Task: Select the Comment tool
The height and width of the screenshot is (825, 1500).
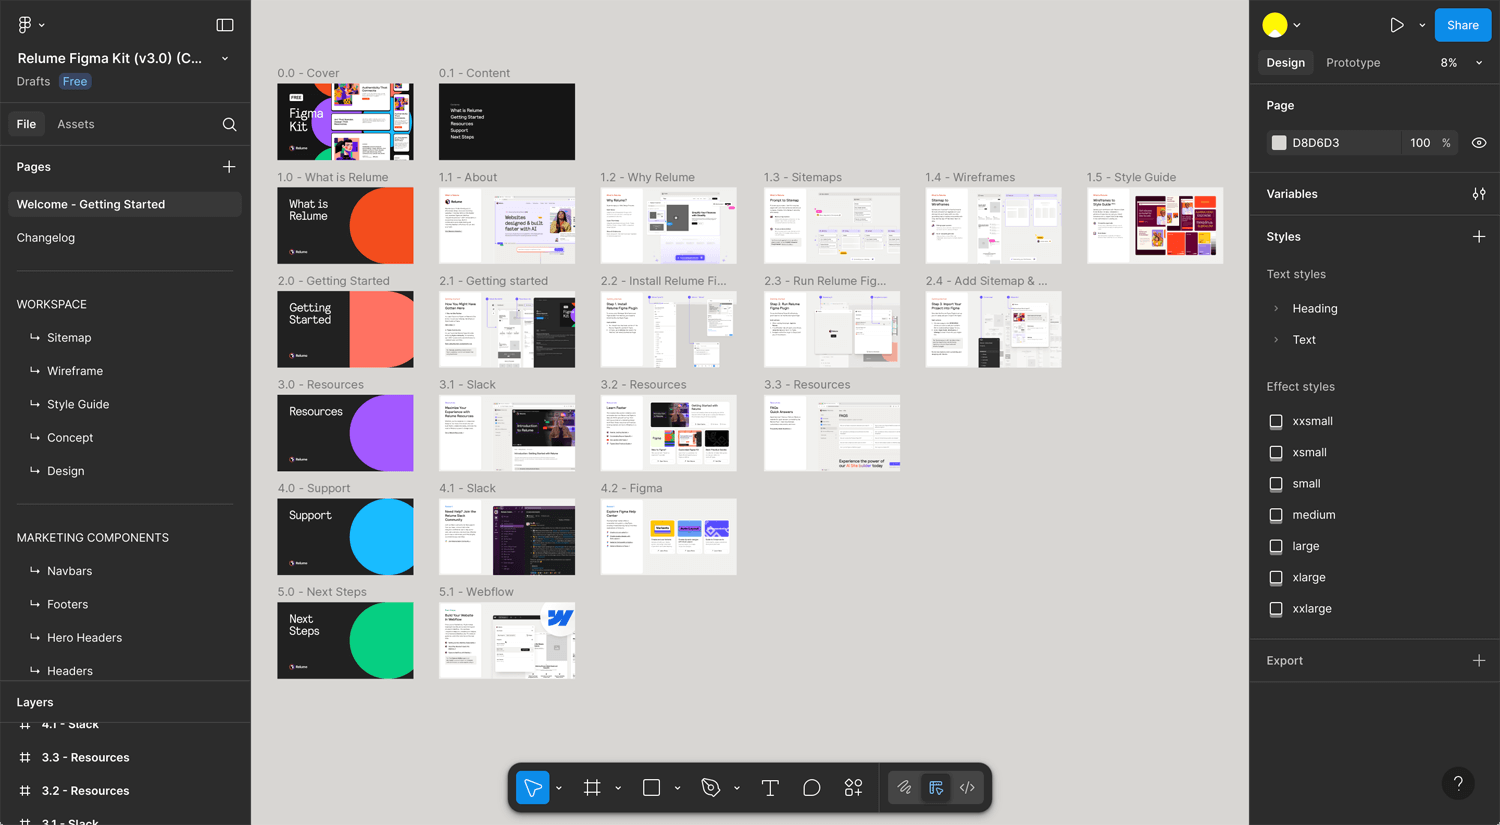Action: [812, 788]
